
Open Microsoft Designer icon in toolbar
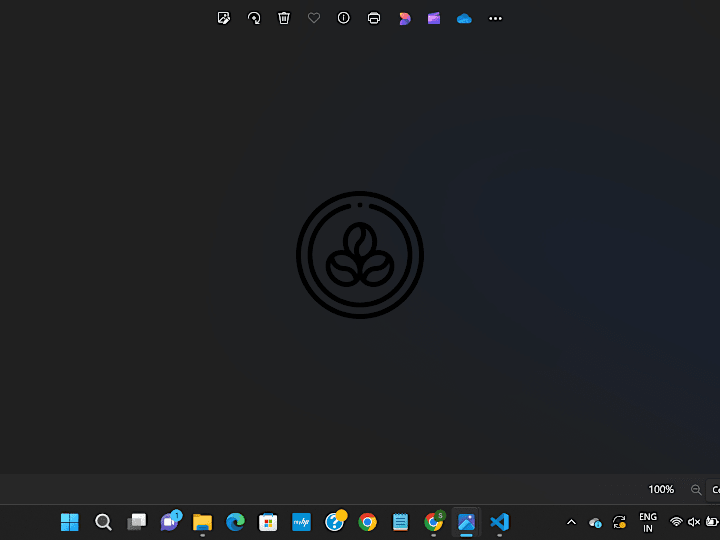click(404, 18)
